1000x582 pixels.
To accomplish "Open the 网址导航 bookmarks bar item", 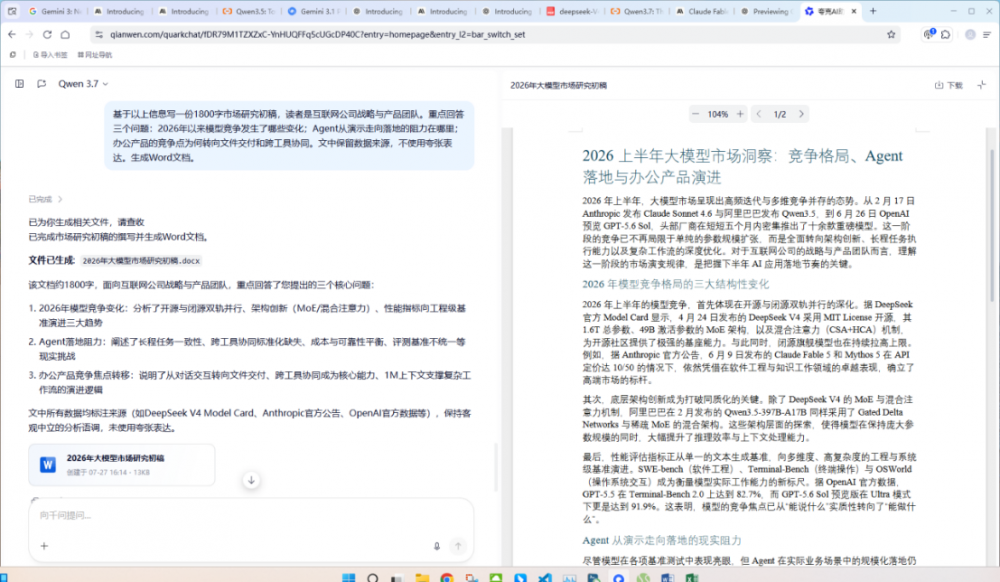I will [95, 55].
